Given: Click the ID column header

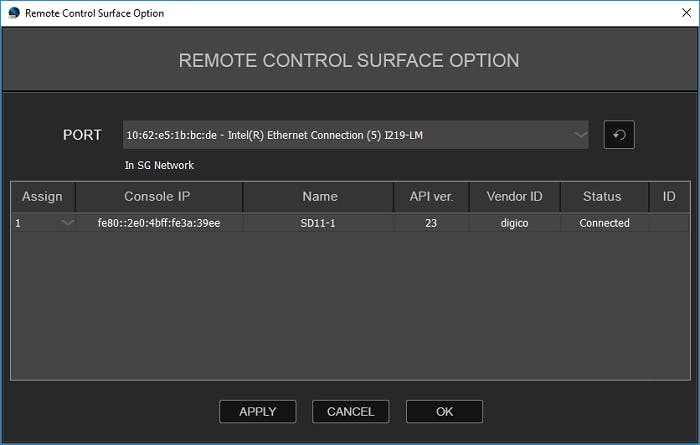Looking at the screenshot, I should (669, 197).
